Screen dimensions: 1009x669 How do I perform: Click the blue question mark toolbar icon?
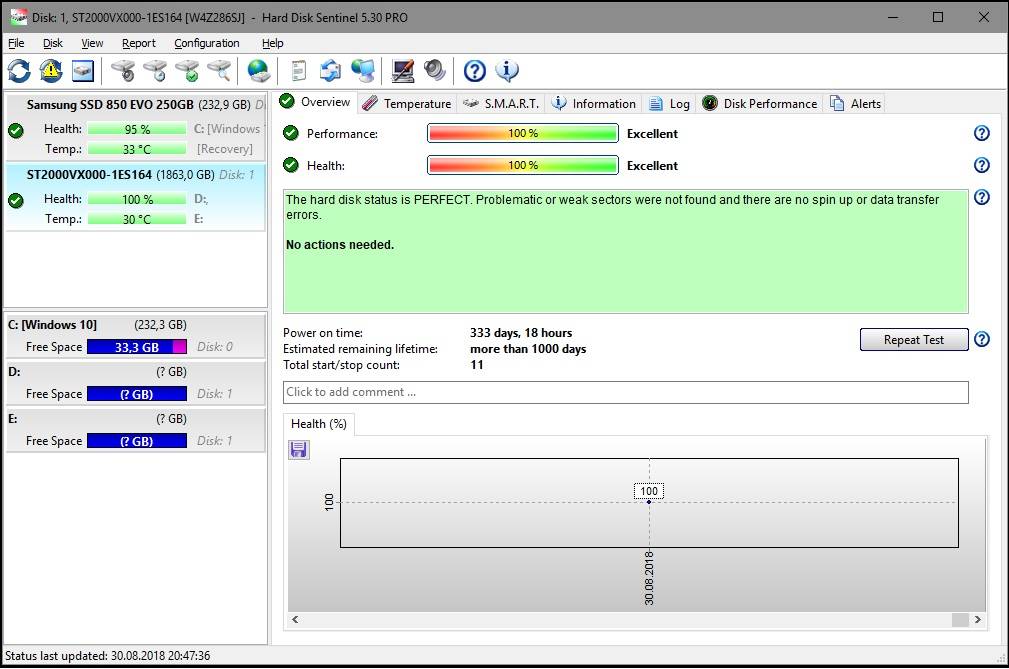[475, 71]
